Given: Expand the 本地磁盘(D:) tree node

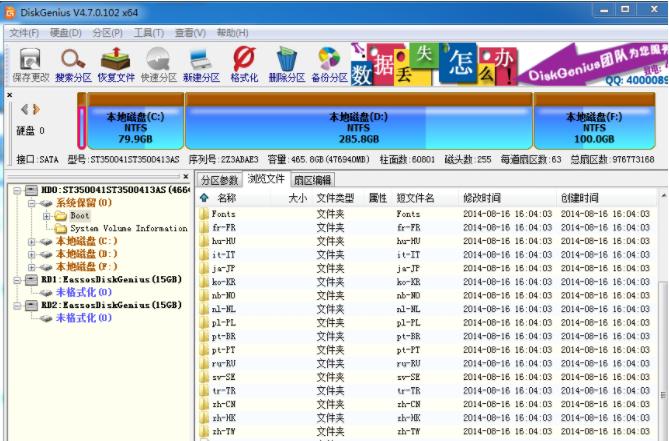Looking at the screenshot, I should point(31,254).
